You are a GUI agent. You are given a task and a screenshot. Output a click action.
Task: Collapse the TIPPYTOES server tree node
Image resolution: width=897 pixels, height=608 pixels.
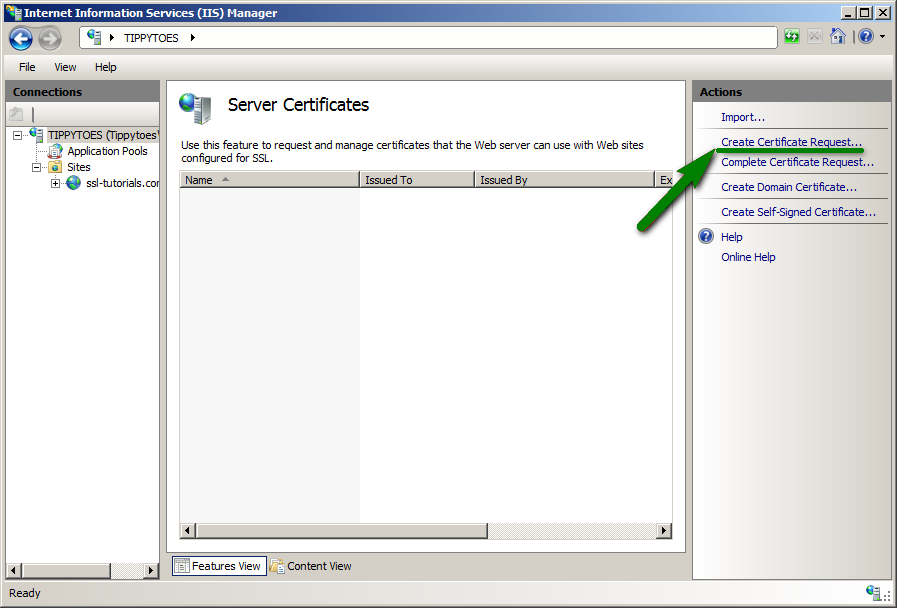(18, 136)
